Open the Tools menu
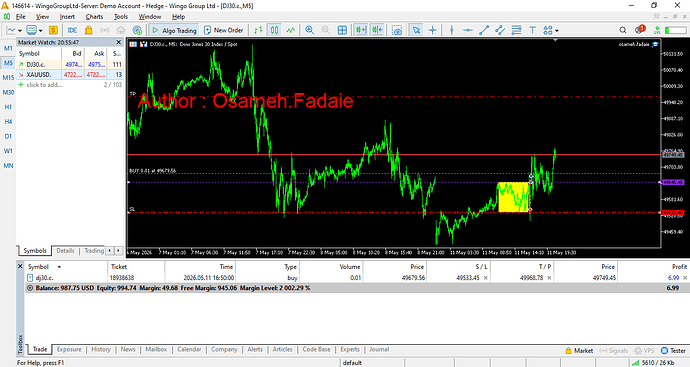Screen dimensions: 690x367 [121, 17]
